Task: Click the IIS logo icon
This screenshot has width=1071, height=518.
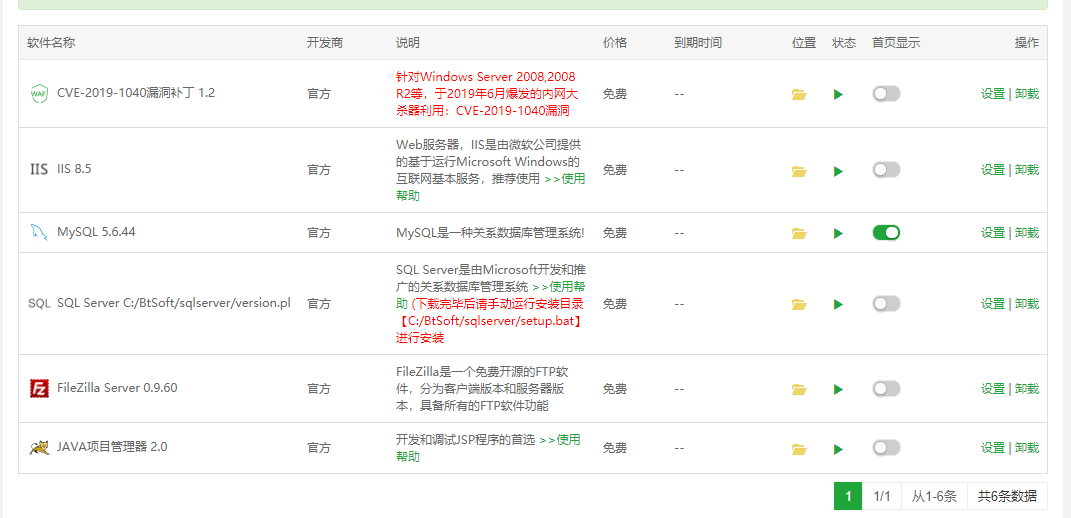Action: coord(39,169)
